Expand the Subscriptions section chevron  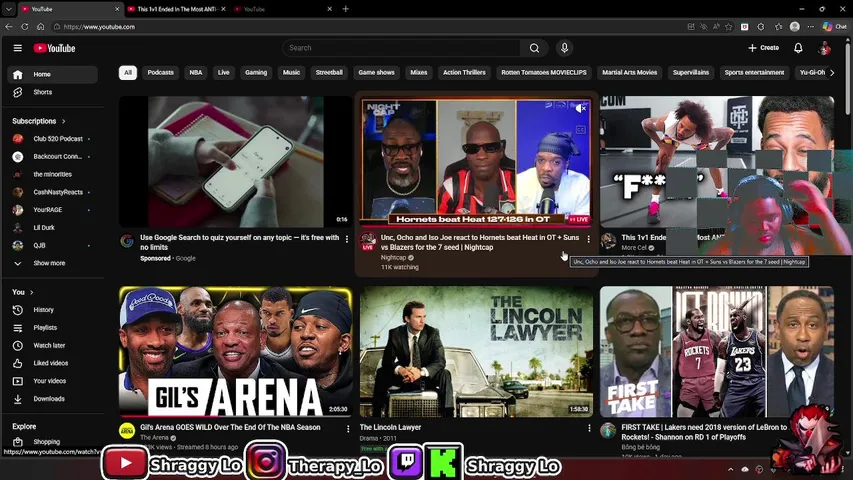pyautogui.click(x=64, y=121)
